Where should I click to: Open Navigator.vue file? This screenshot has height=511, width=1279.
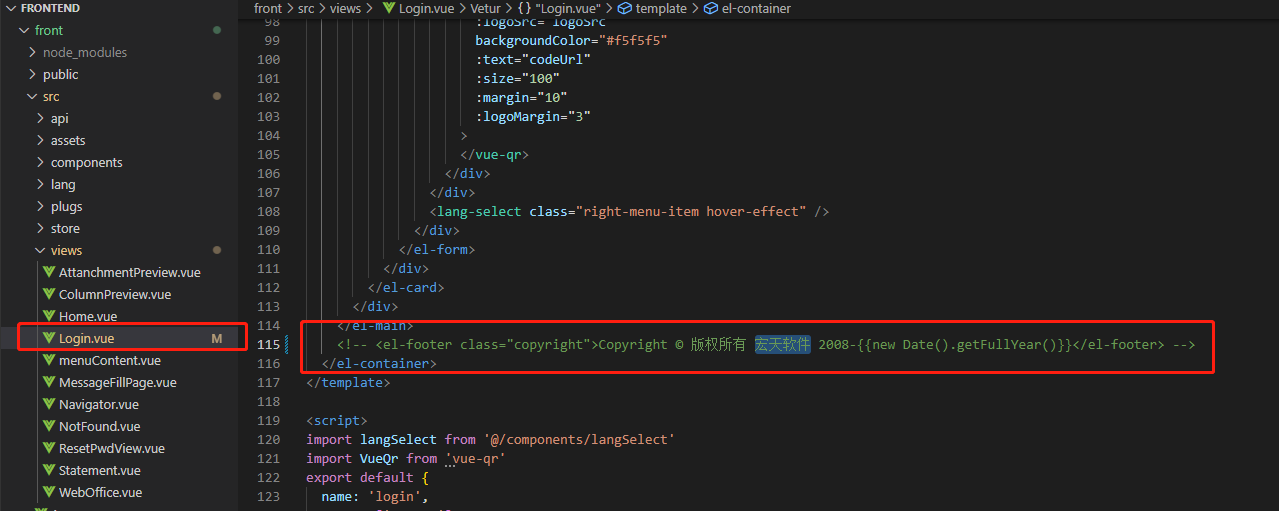99,404
